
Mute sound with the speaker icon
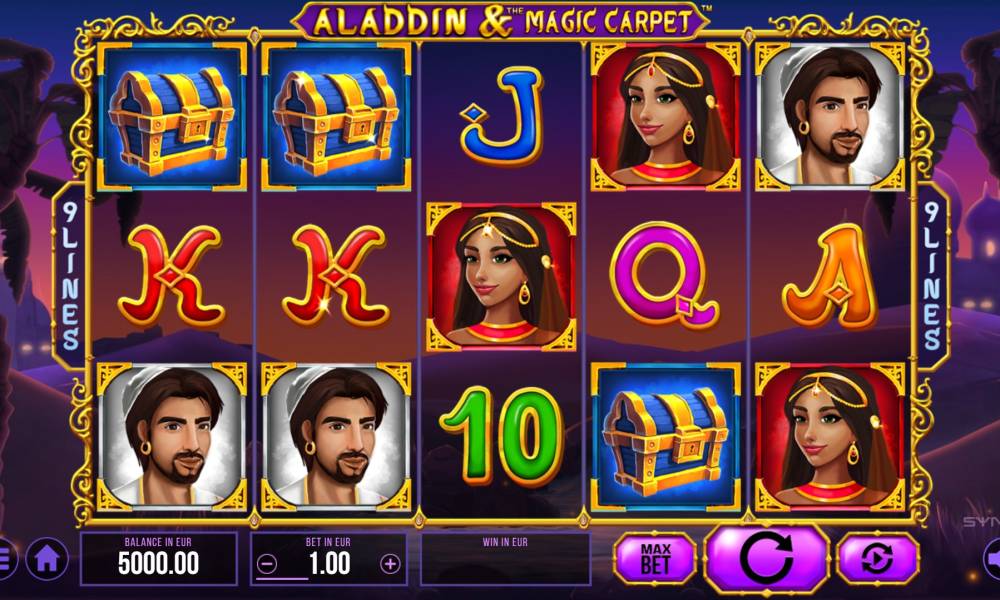click(992, 559)
